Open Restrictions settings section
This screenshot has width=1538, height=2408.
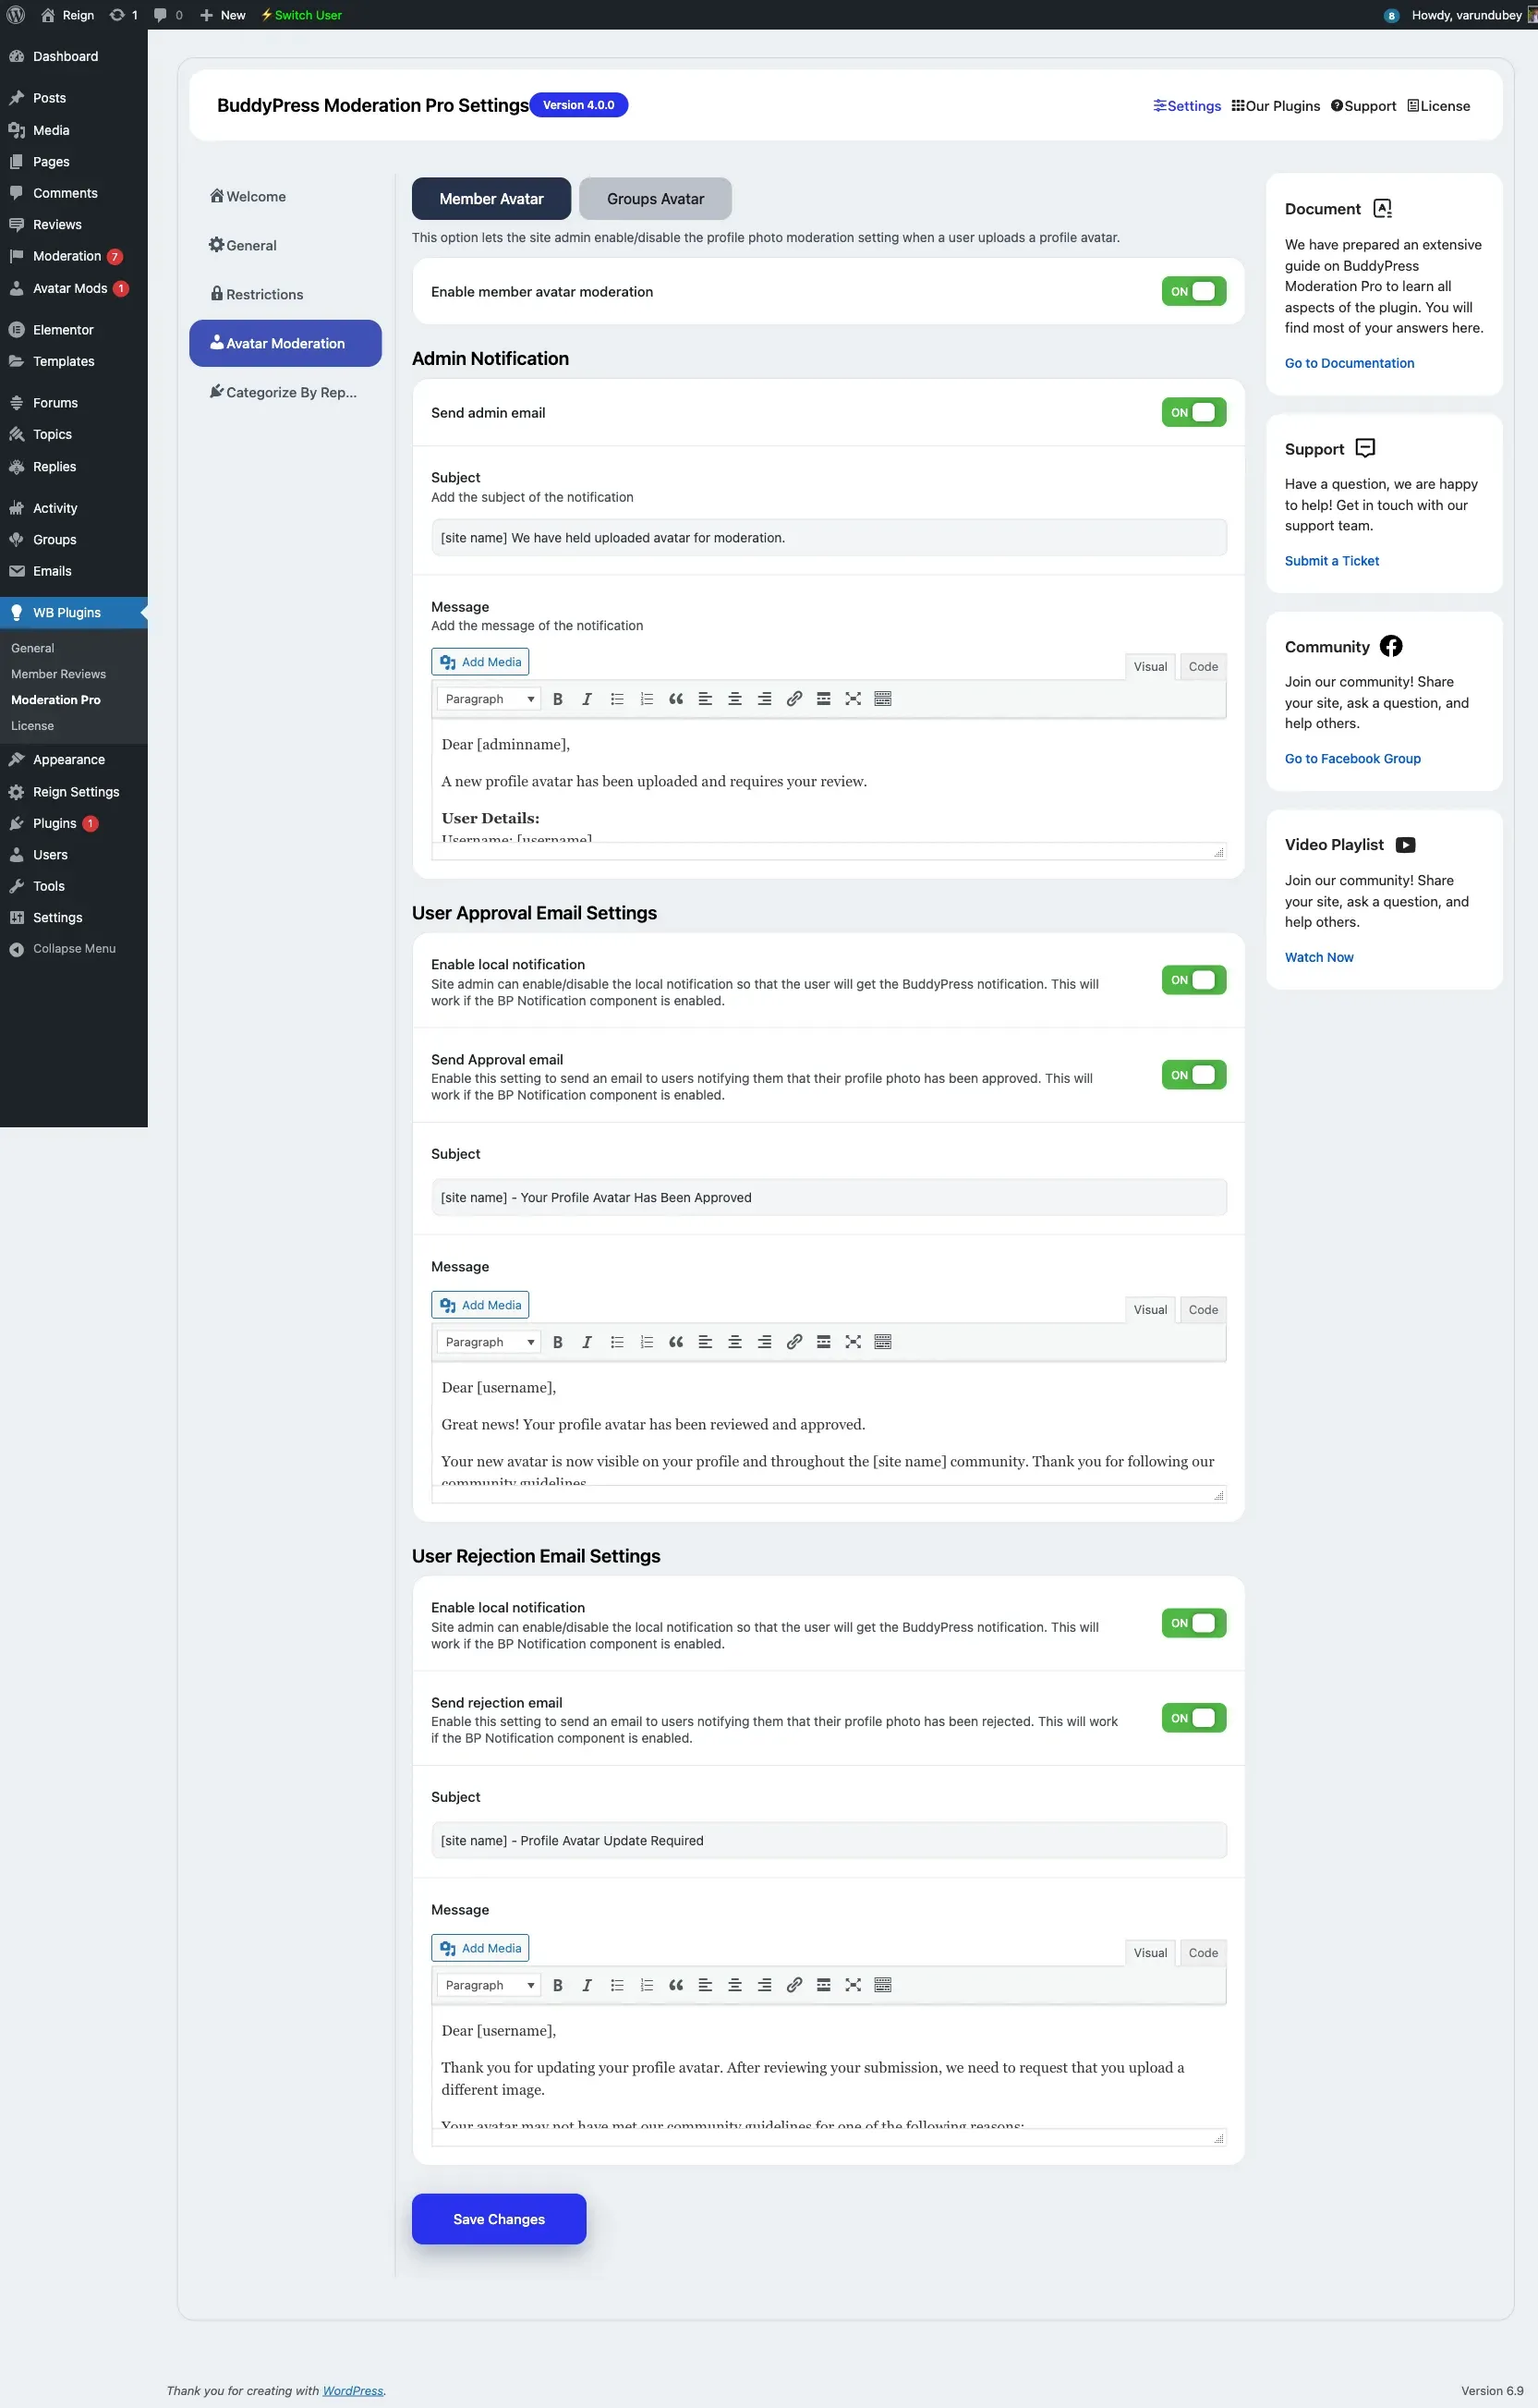(x=285, y=294)
